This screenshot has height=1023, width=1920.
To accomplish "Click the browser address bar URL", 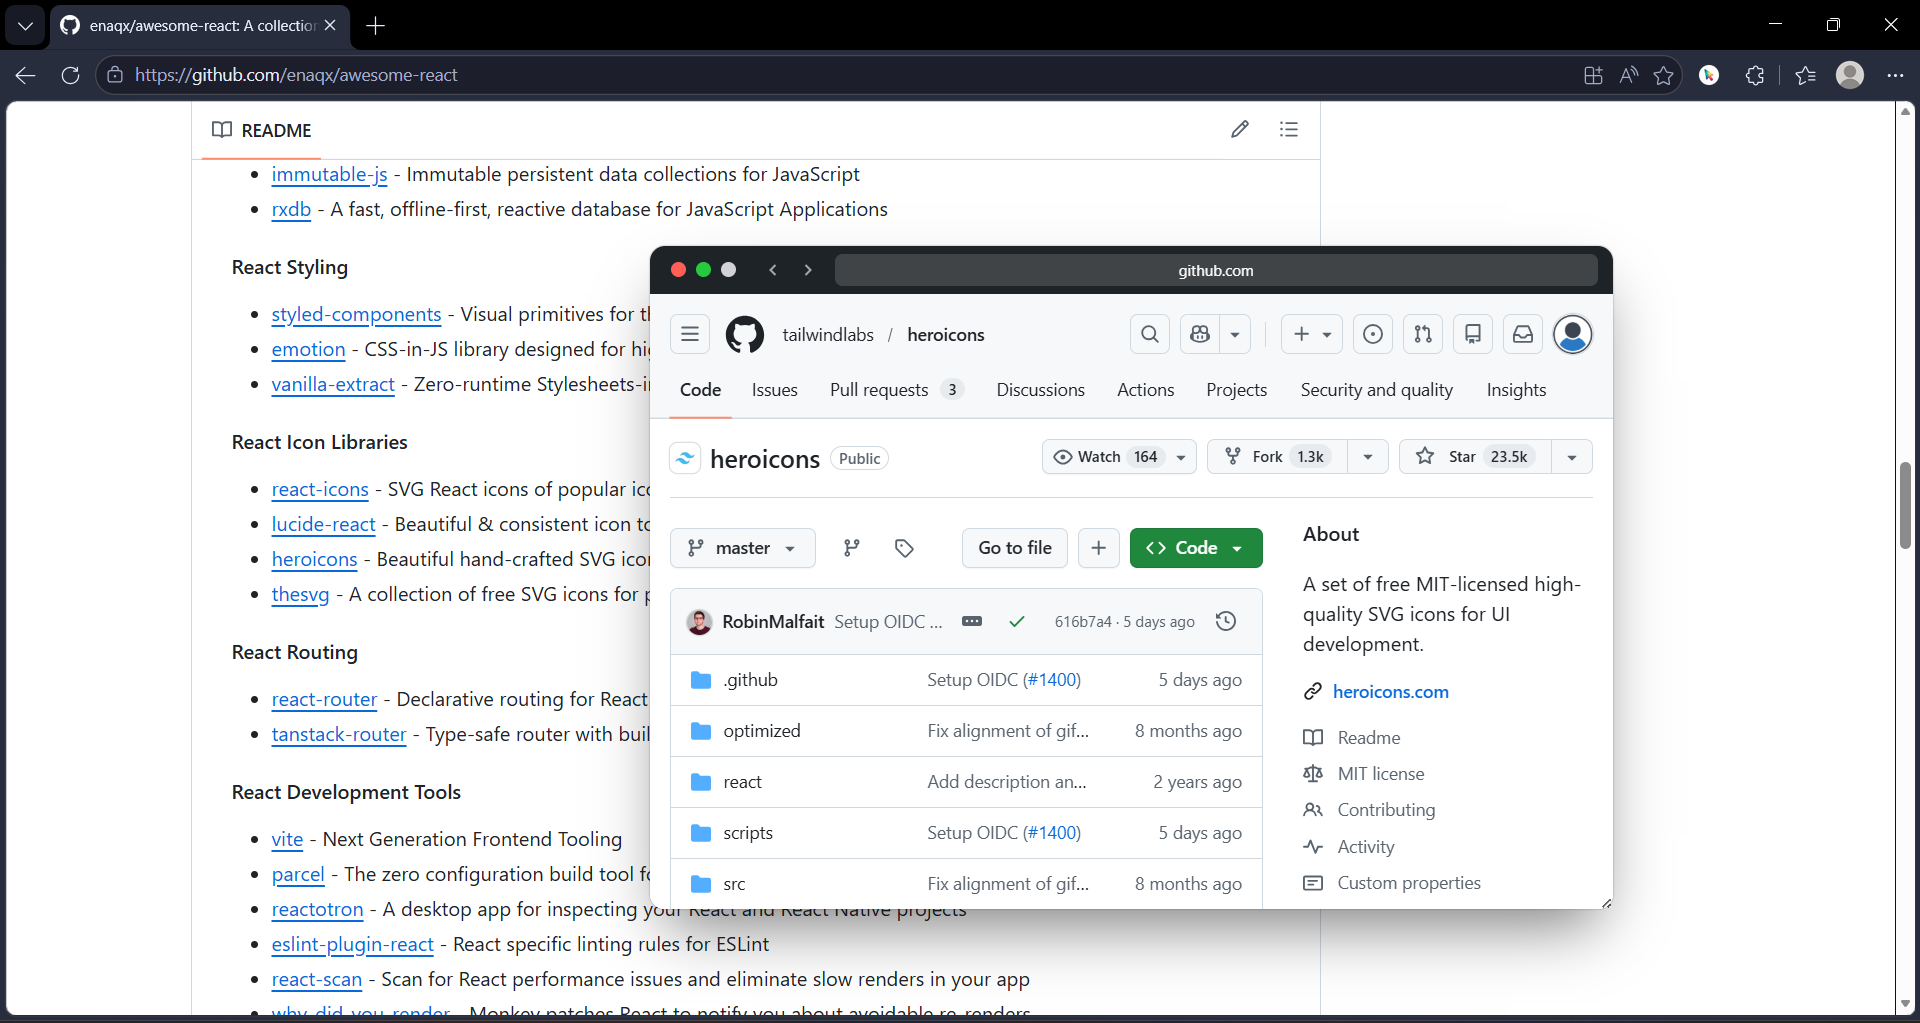I will click(x=296, y=75).
